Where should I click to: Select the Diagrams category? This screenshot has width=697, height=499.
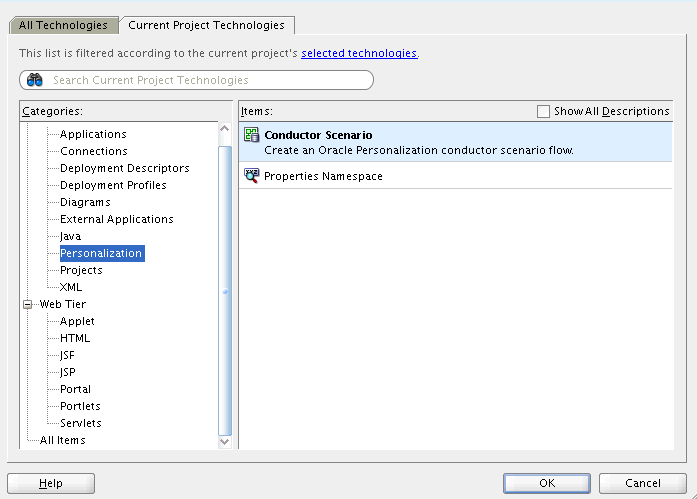(x=85, y=202)
